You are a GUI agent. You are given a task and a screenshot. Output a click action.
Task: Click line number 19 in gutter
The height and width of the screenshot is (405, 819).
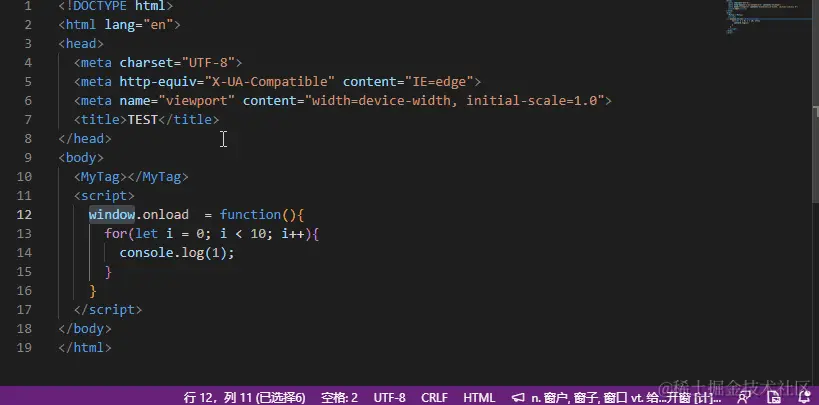pyautogui.click(x=24, y=348)
